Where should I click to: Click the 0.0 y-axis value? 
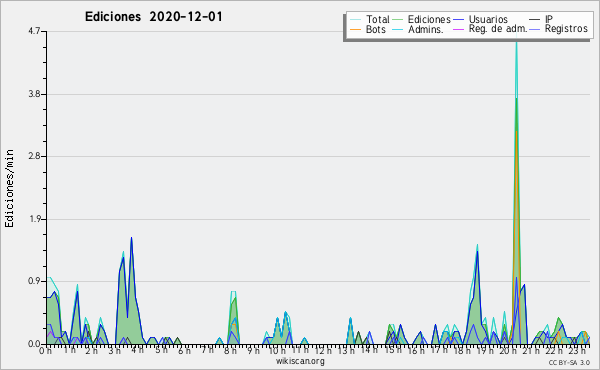[x=34, y=344]
